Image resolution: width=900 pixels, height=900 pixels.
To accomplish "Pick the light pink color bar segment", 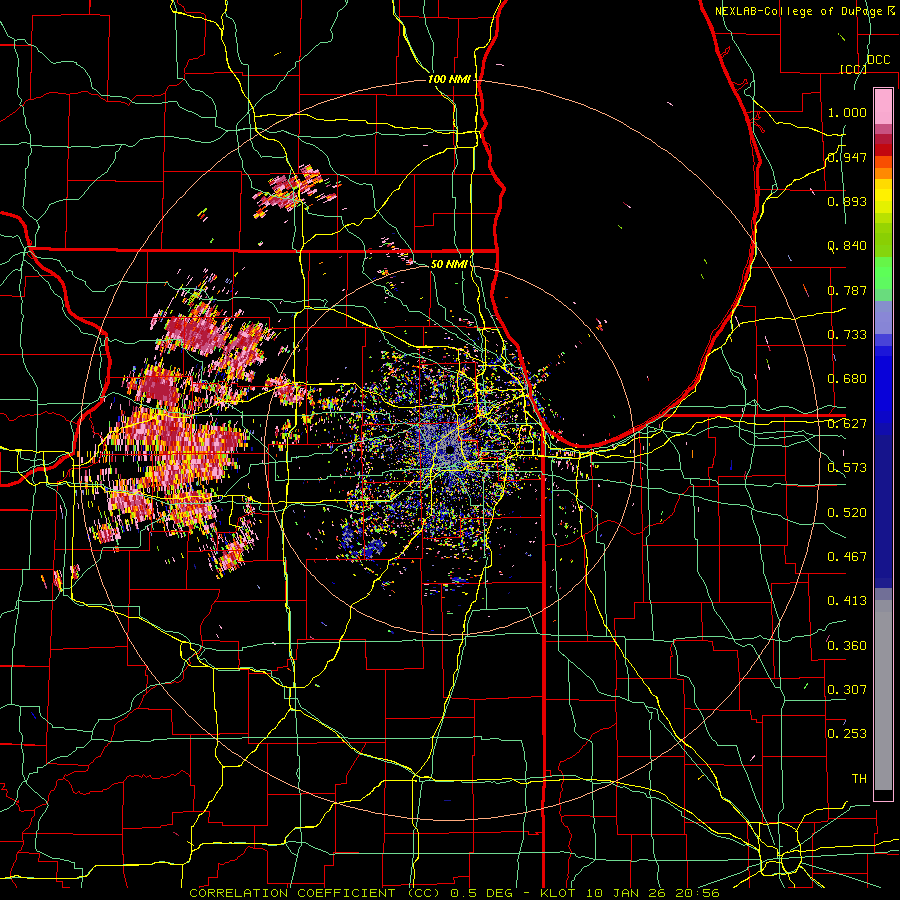I will 883,106.
